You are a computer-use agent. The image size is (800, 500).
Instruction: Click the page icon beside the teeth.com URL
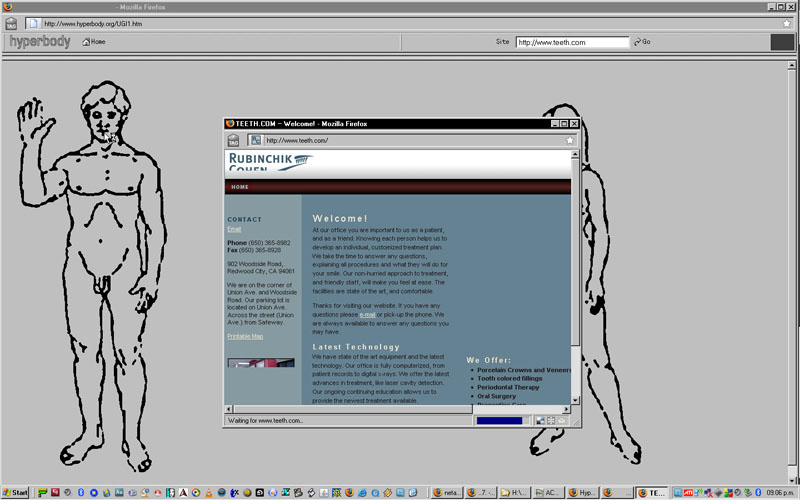click(x=255, y=140)
